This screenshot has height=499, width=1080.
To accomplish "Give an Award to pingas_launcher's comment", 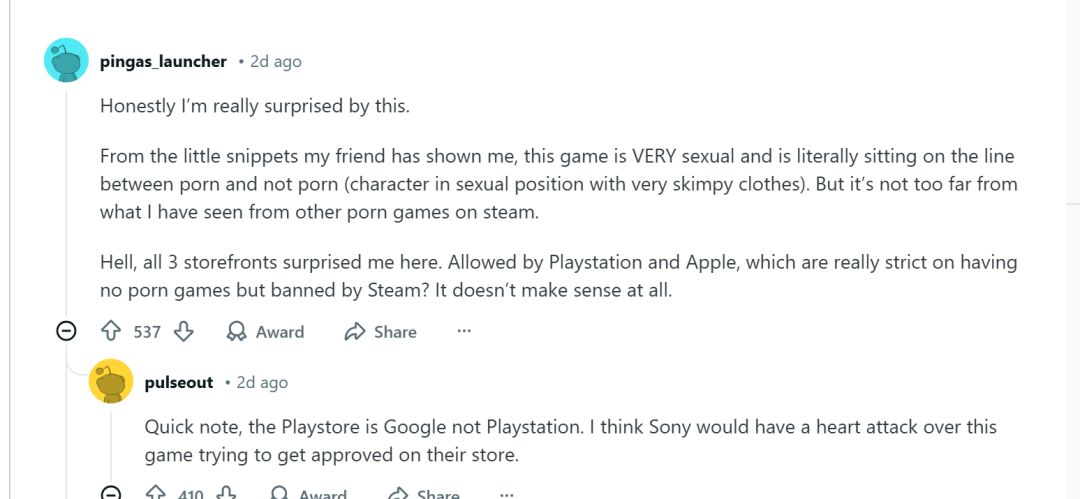I will pos(265,332).
